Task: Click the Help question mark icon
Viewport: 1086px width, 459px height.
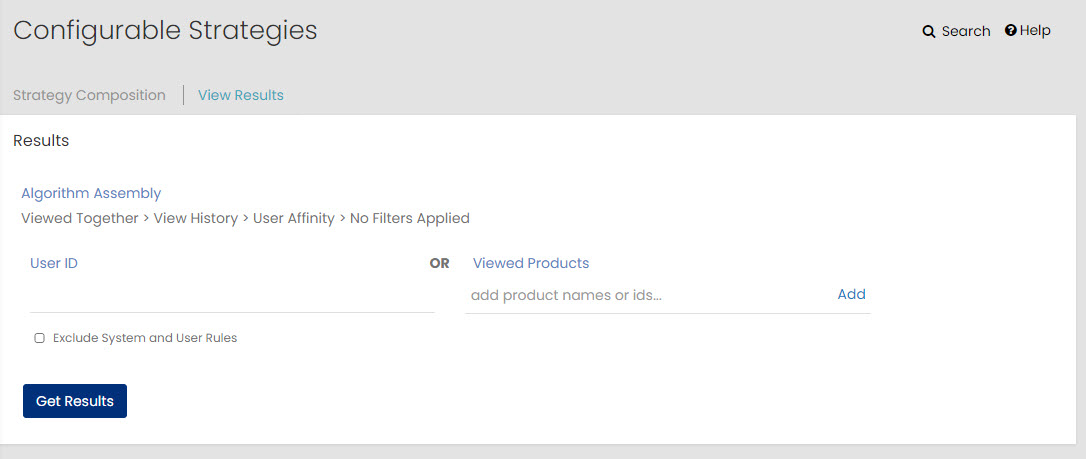Action: click(x=1011, y=30)
